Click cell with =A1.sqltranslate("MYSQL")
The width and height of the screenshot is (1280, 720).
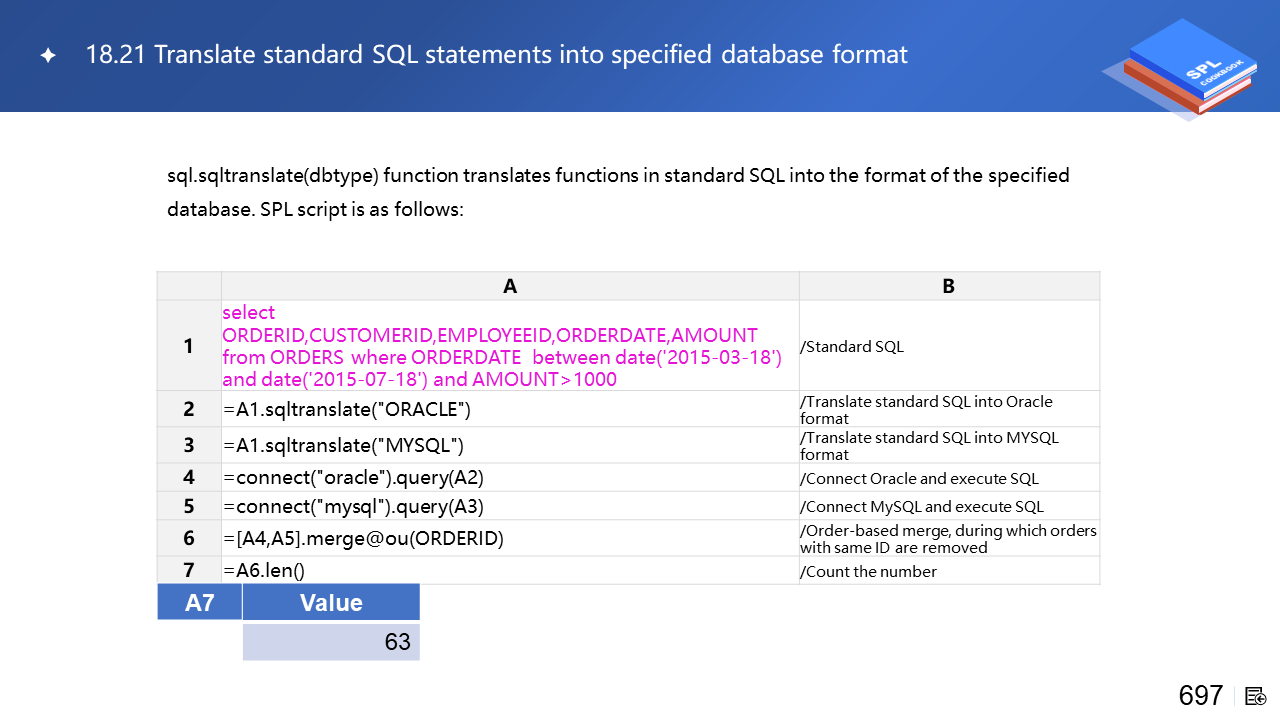343,446
